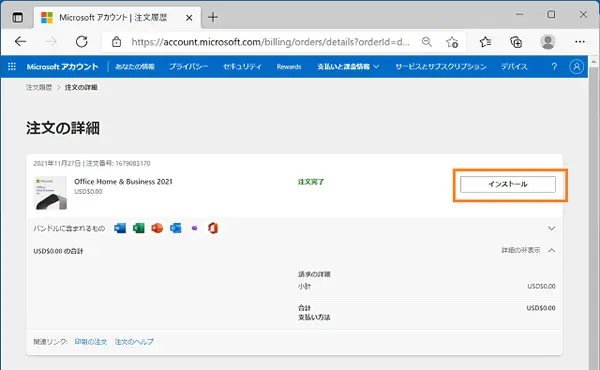Open the zoom magnifier icon in address bar
The image size is (600, 370).
pyautogui.click(x=427, y=42)
